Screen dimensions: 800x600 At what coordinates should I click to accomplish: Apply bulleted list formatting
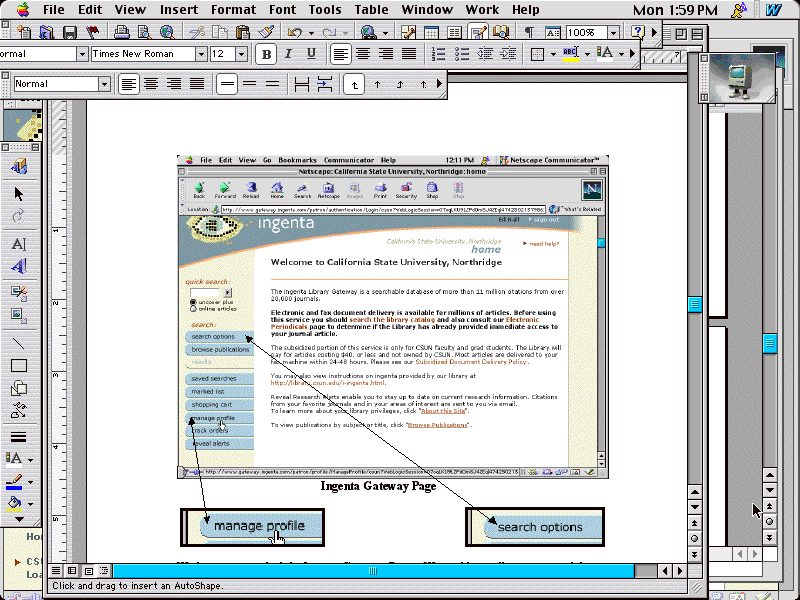[x=461, y=54]
